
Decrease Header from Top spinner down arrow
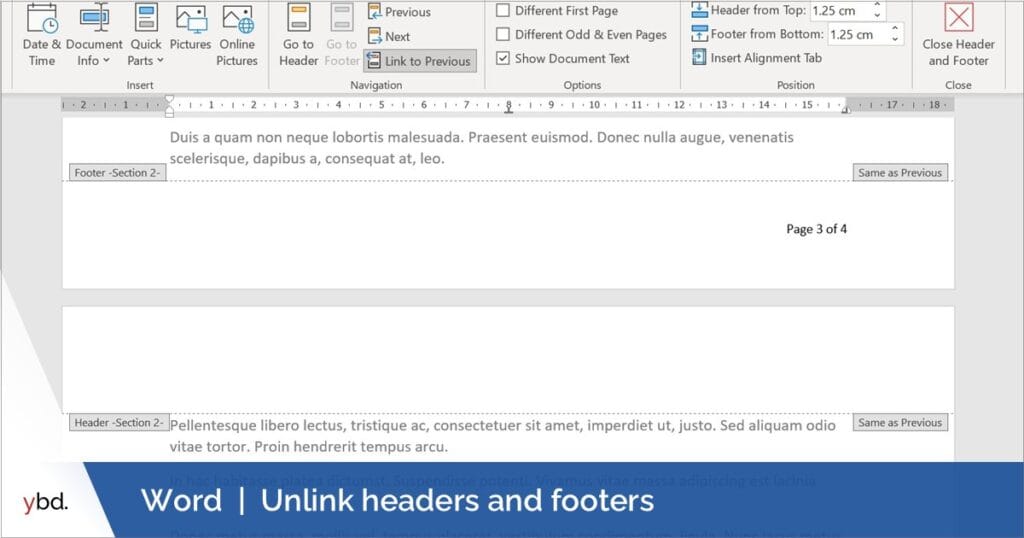[877, 15]
